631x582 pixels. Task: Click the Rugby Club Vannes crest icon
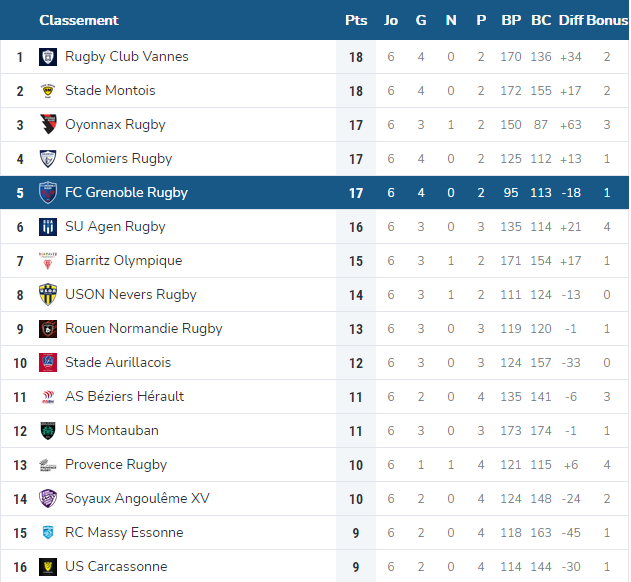coord(47,57)
